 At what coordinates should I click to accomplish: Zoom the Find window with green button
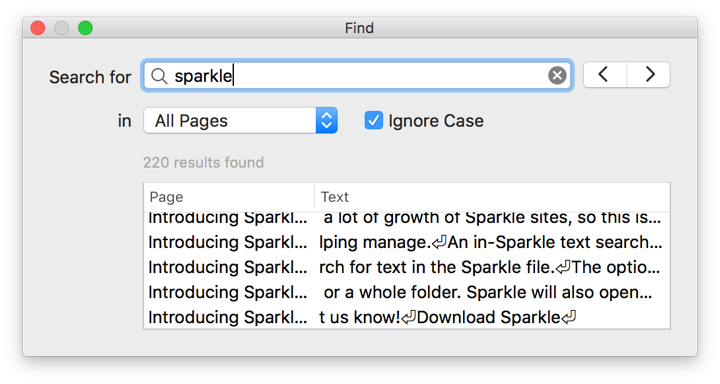pos(85,28)
